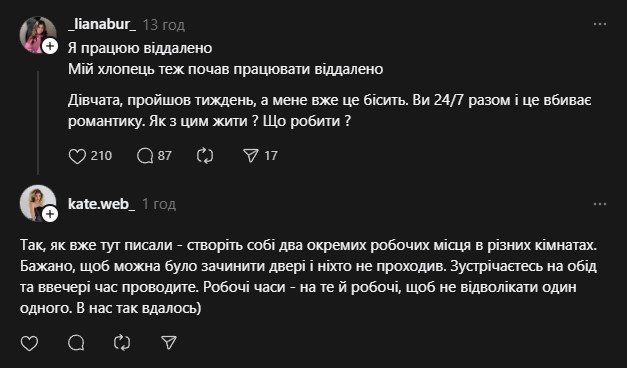Open the kate.web_ reply text beginning with "Так, як вже"
This screenshot has width=627, height=368.
click(308, 276)
